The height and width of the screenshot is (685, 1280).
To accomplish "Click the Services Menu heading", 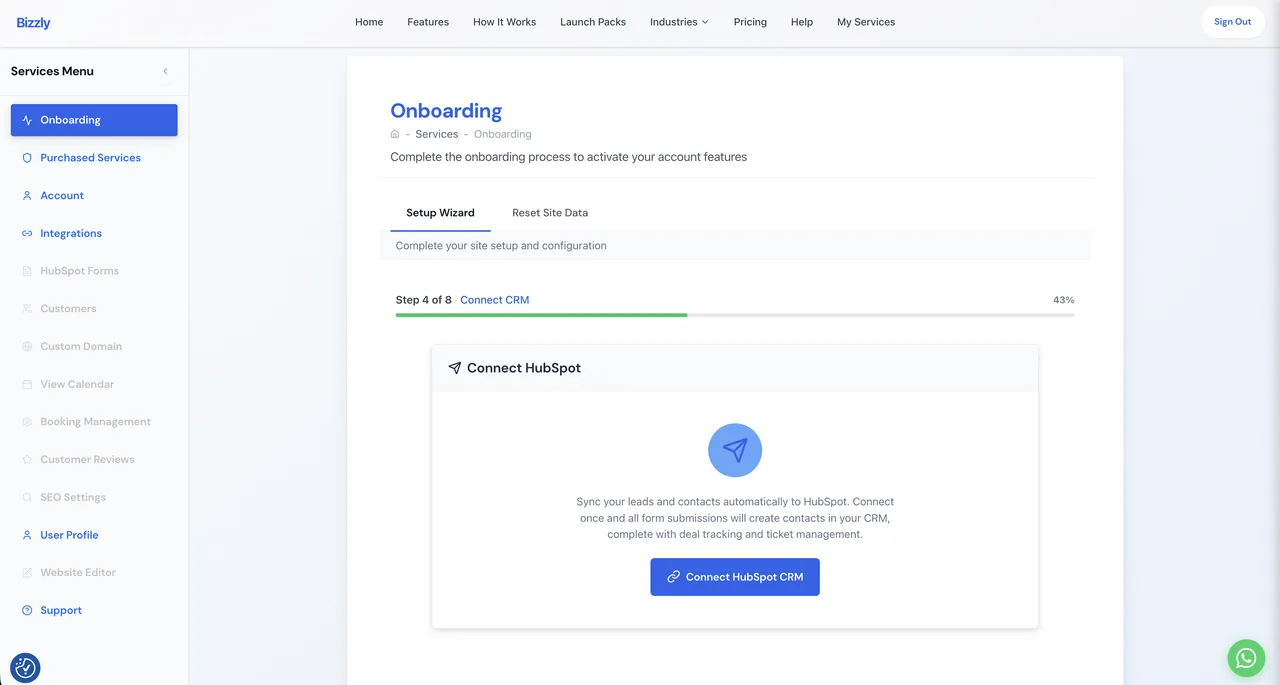I will coord(52,71).
